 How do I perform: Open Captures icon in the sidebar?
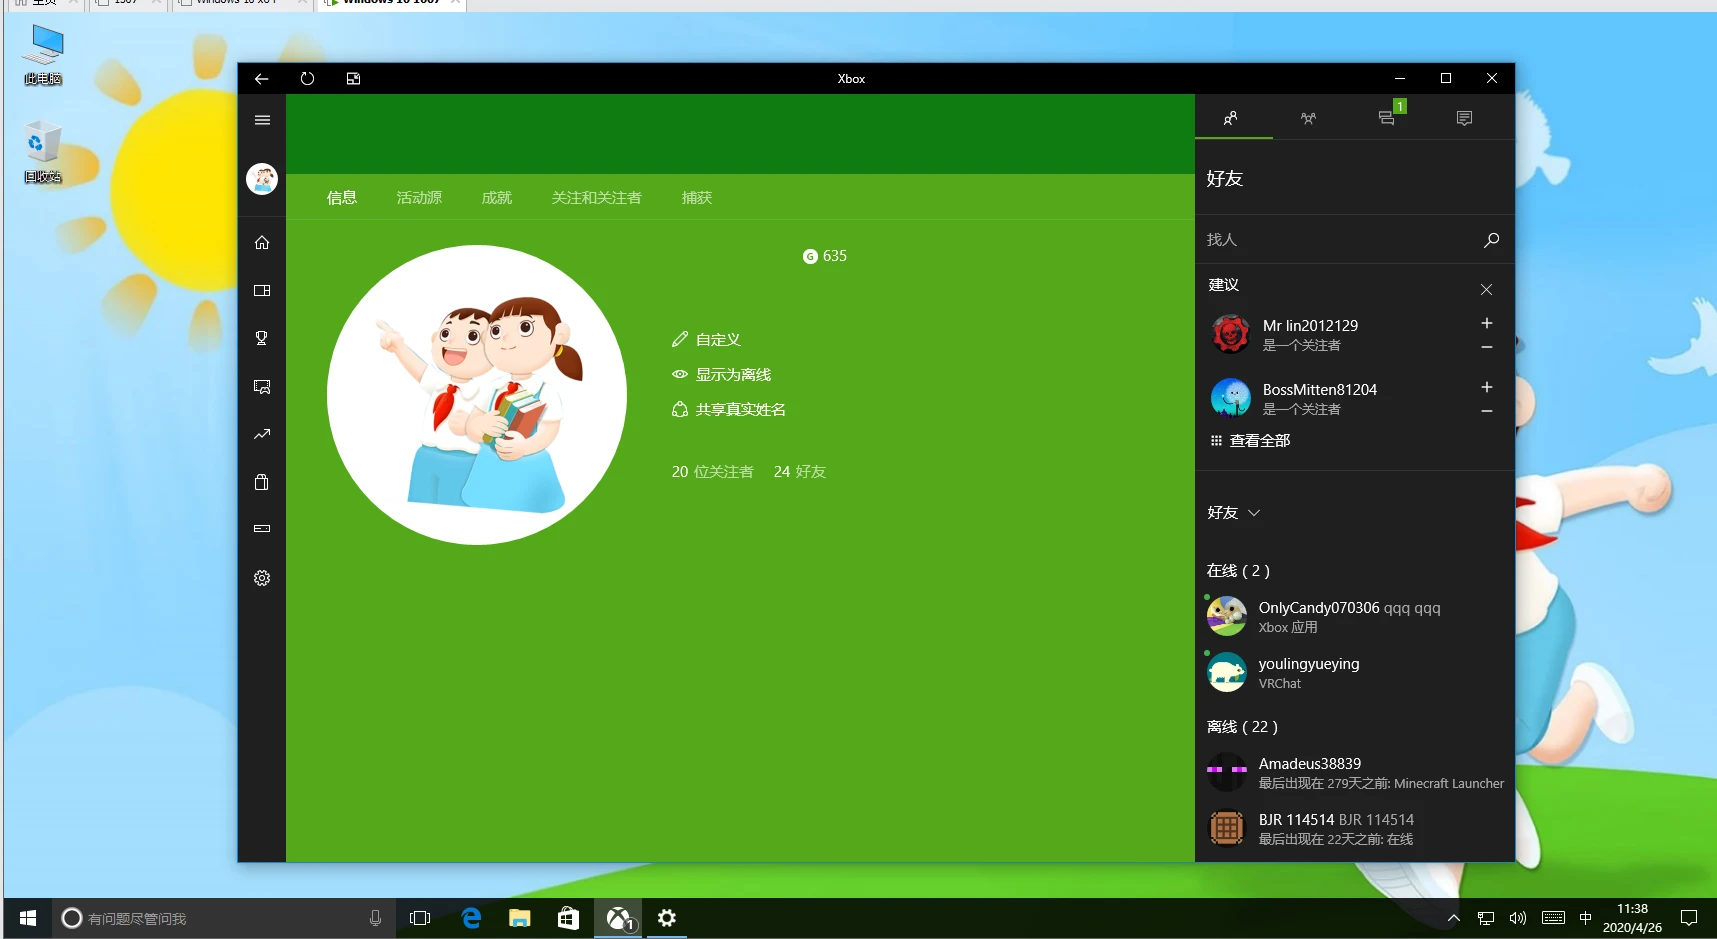click(x=262, y=386)
